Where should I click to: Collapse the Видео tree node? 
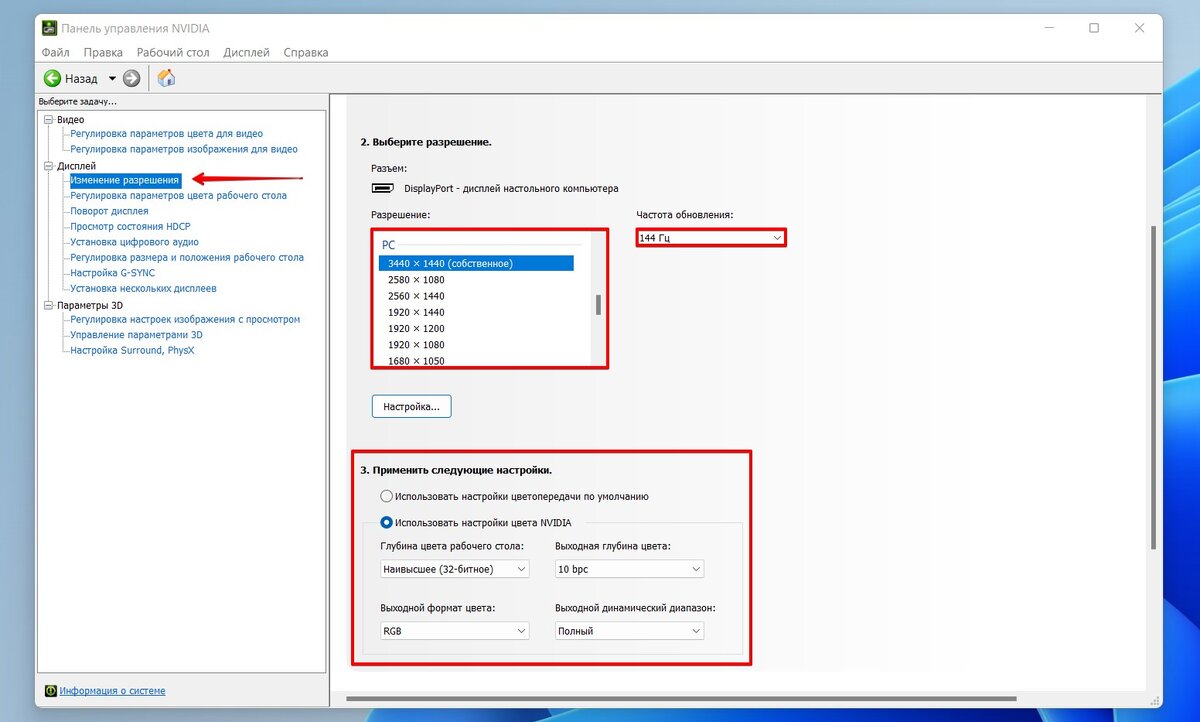(x=48, y=120)
